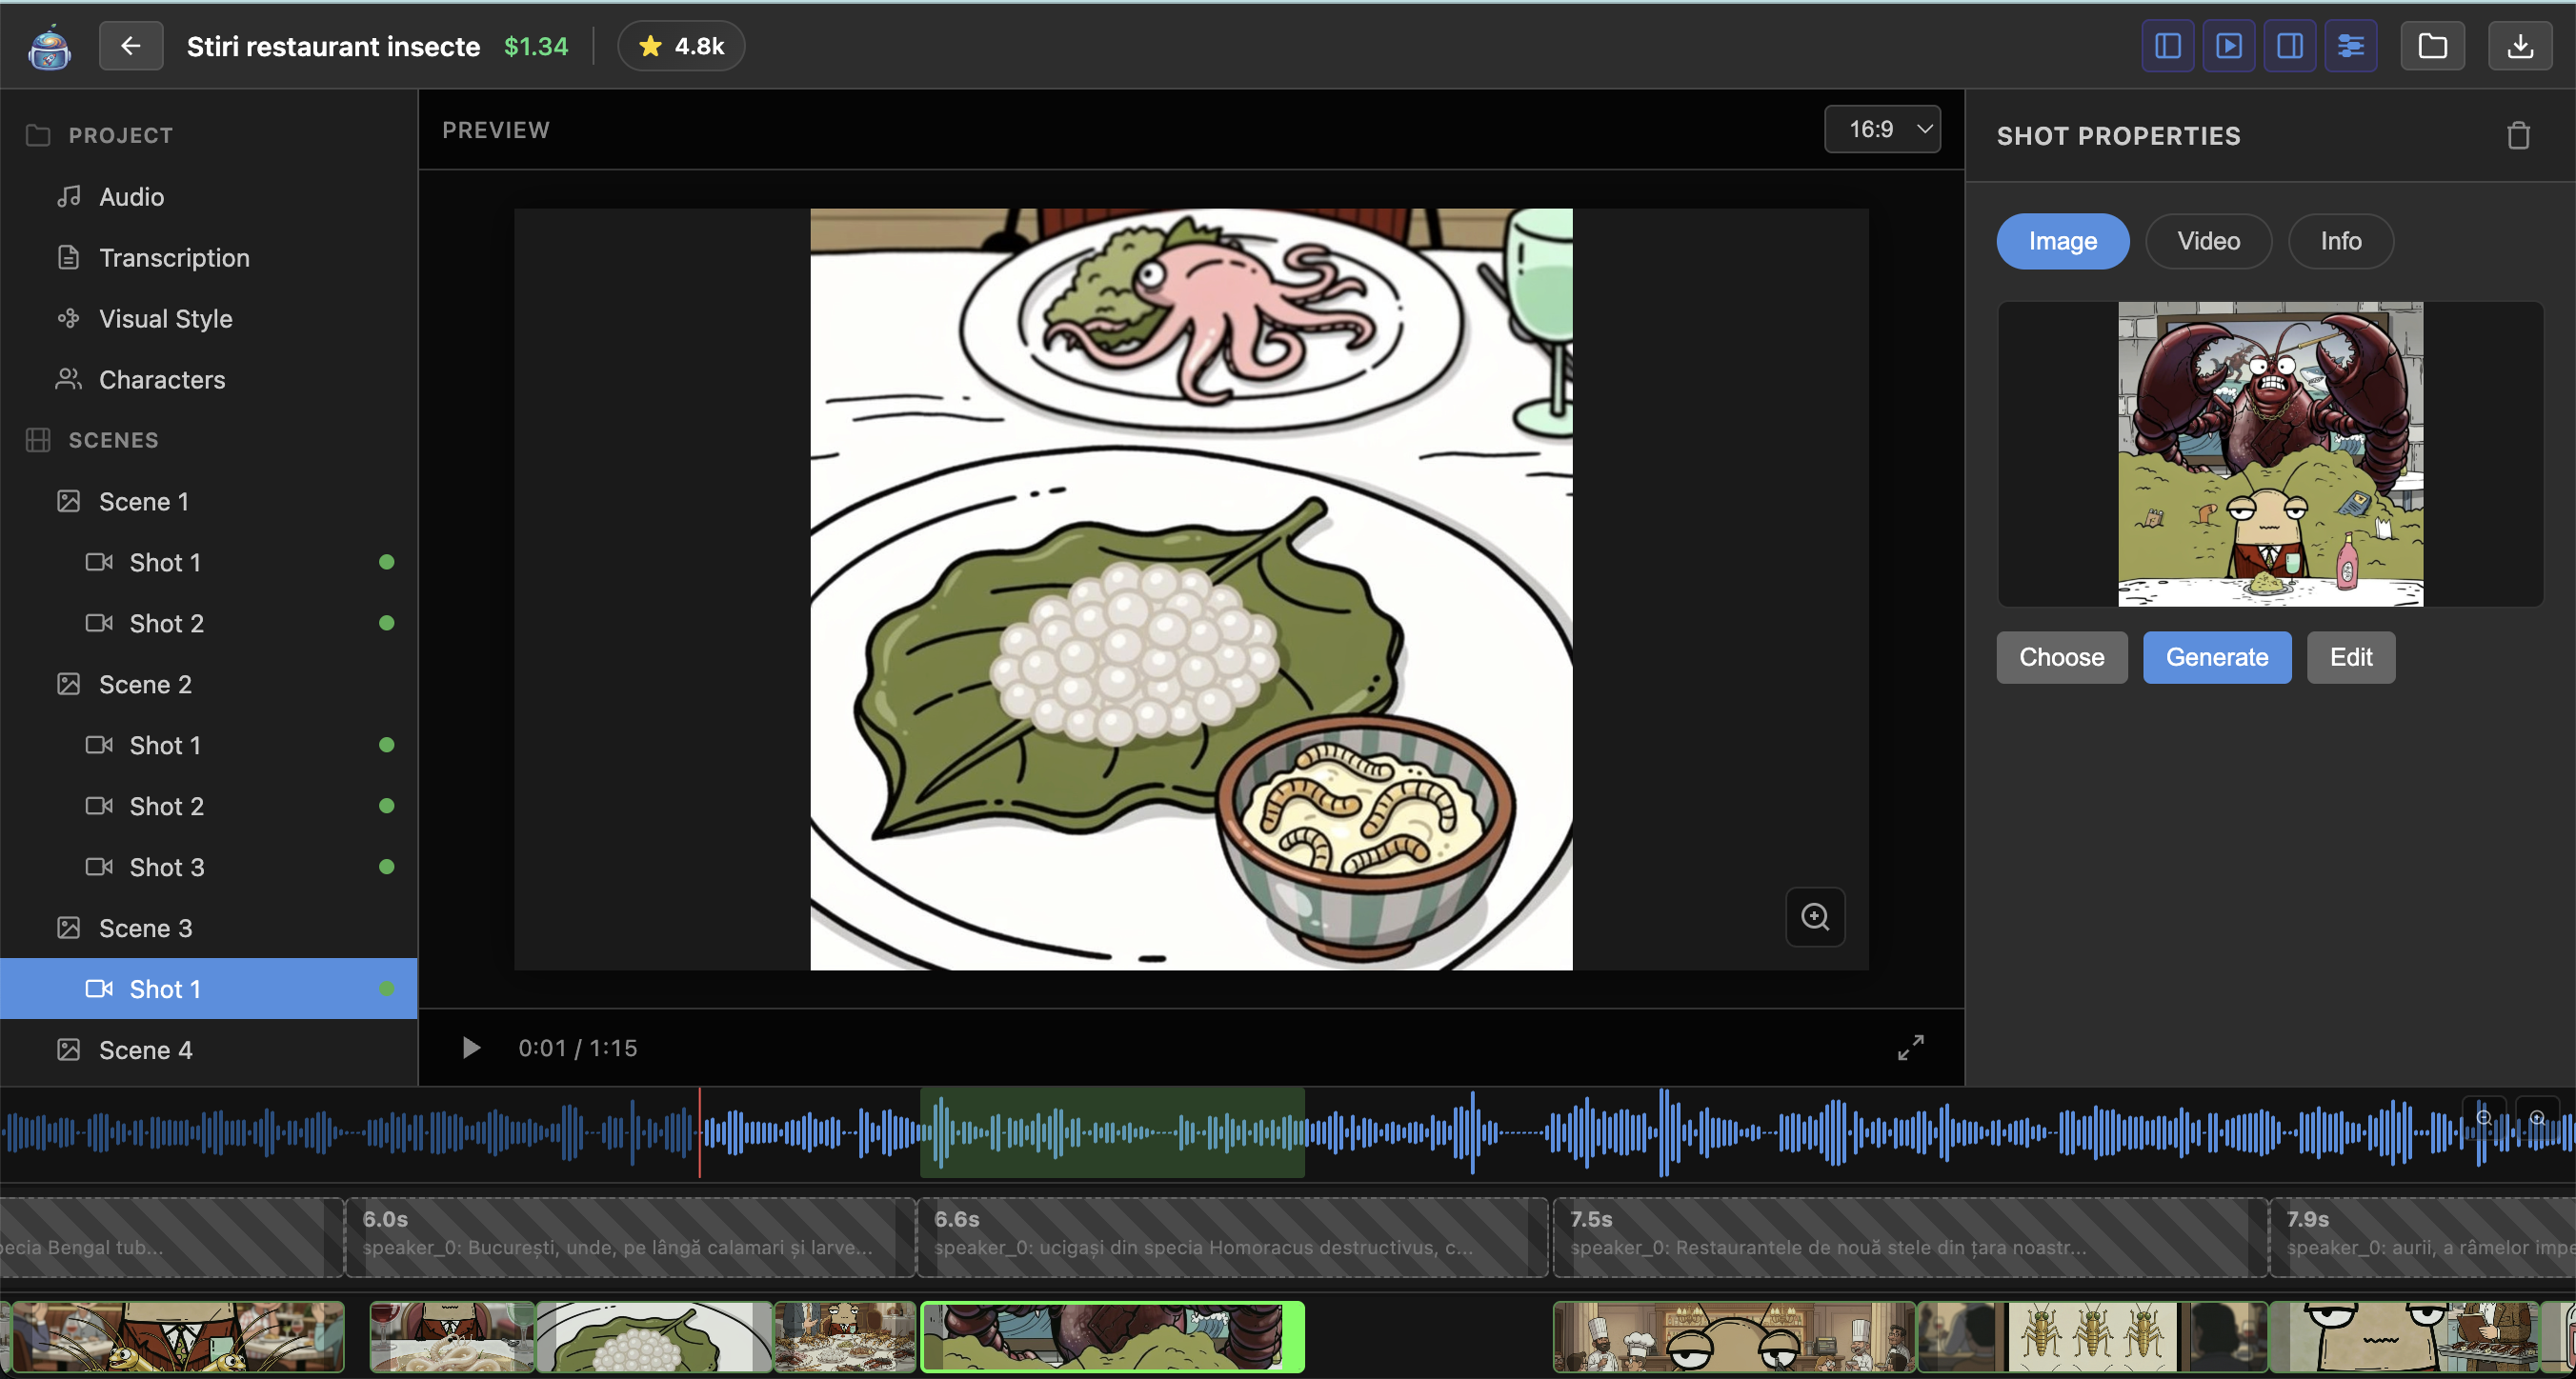This screenshot has width=2576, height=1379.
Task: Delete shot with trash icon
Action: pyautogui.click(x=2517, y=136)
